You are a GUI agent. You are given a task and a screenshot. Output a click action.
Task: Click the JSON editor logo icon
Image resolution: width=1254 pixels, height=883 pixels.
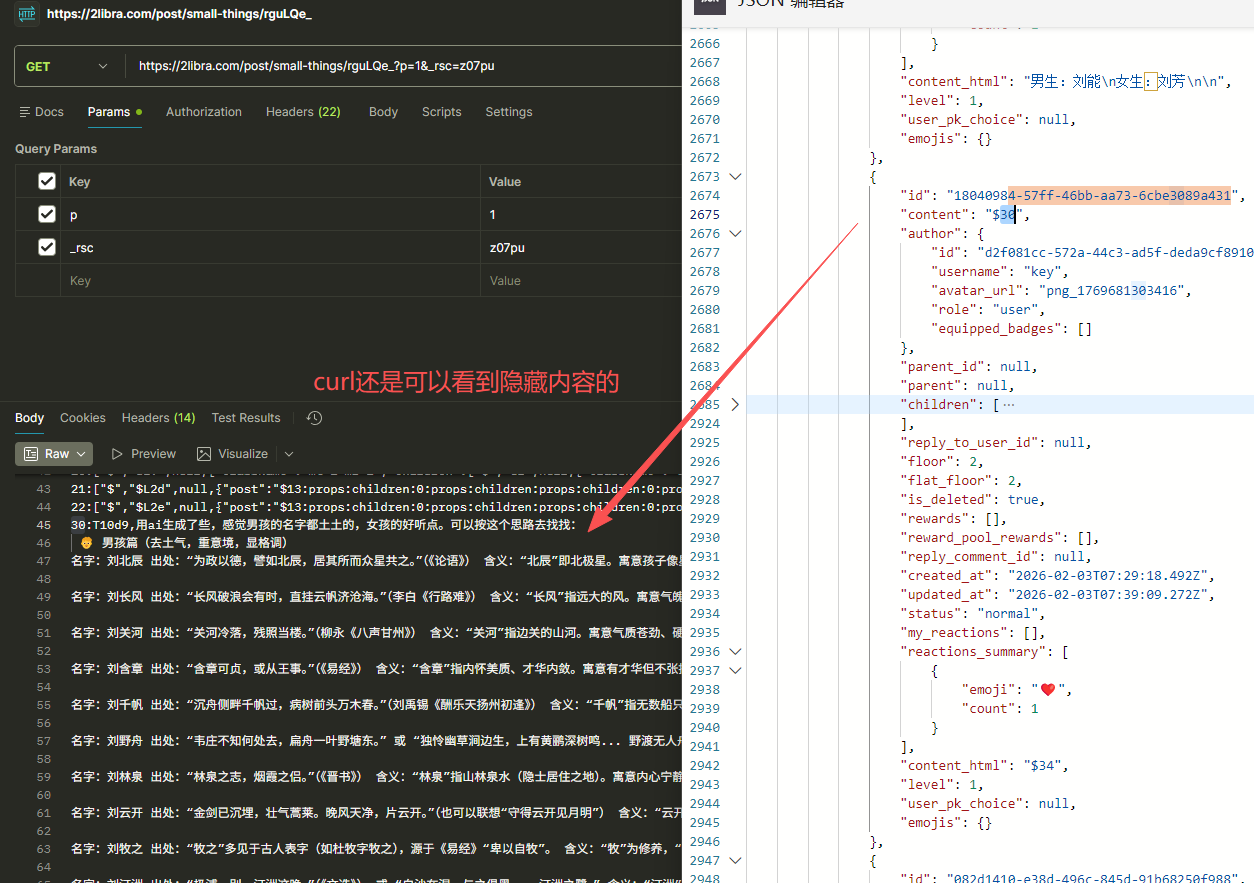pos(709,5)
